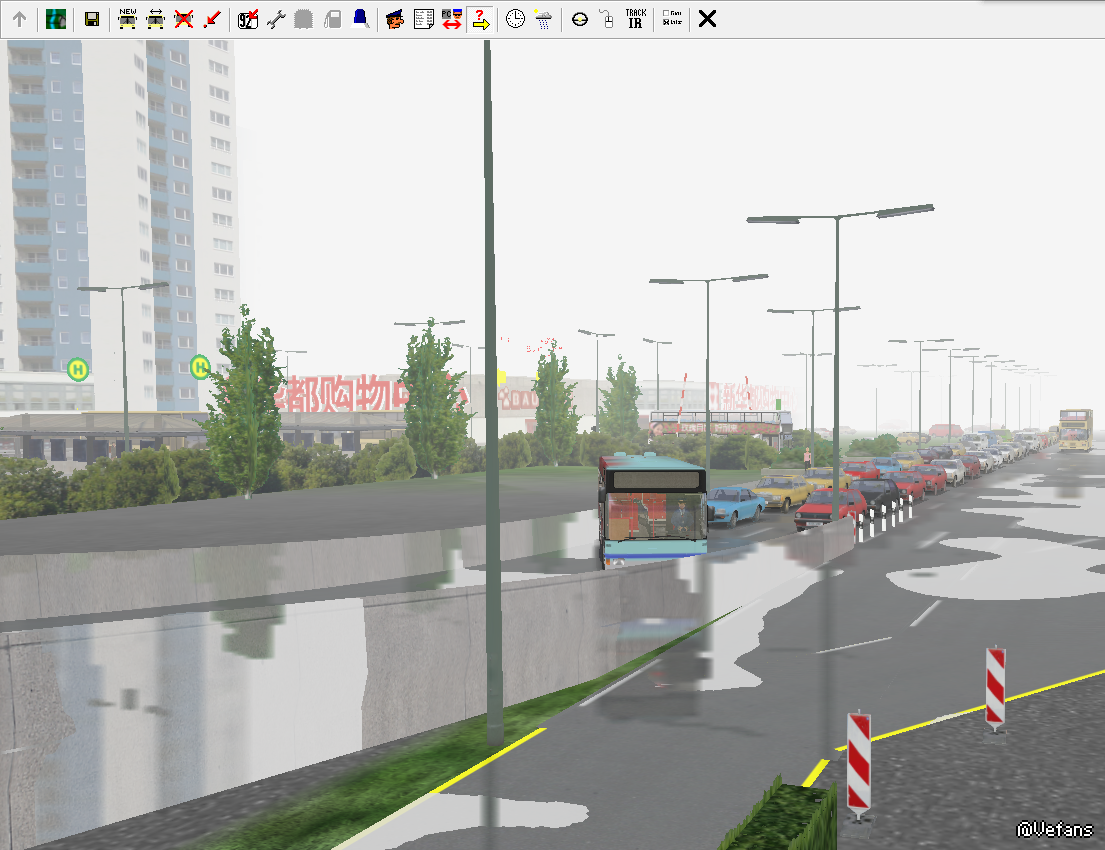Click the red arrow placement icon
Viewport: 1105px width, 850px height.
point(212,19)
